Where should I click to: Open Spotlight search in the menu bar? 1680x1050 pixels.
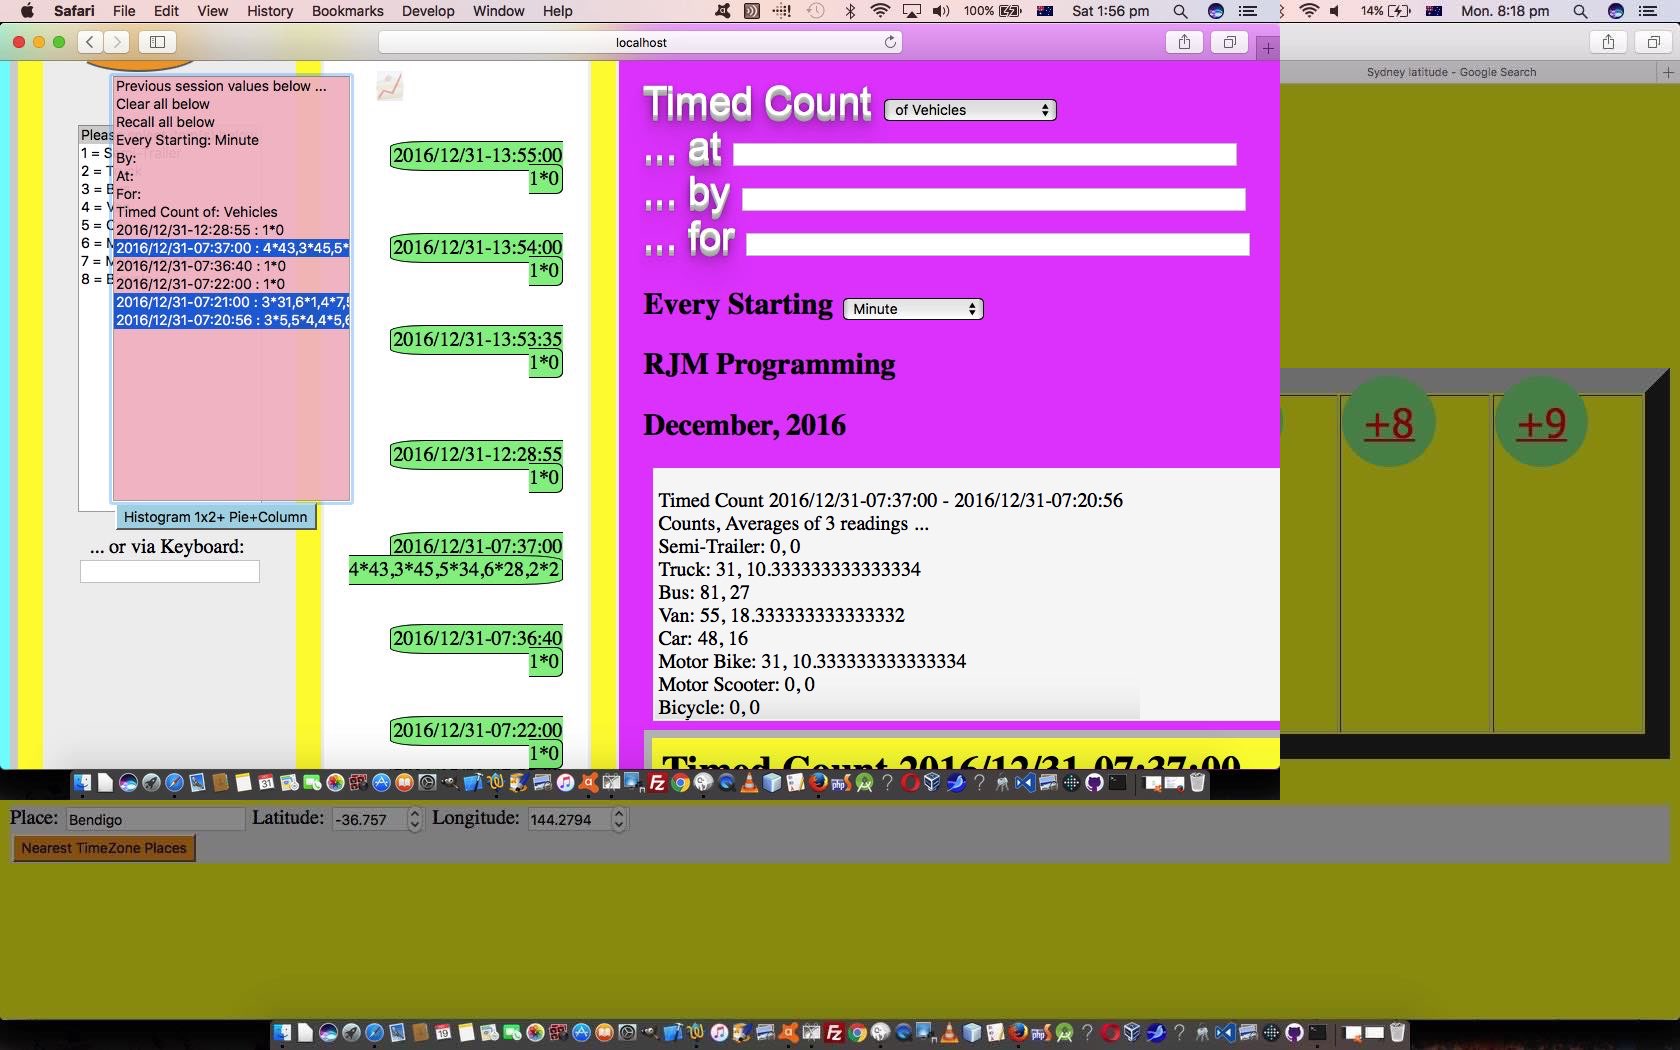(1178, 11)
